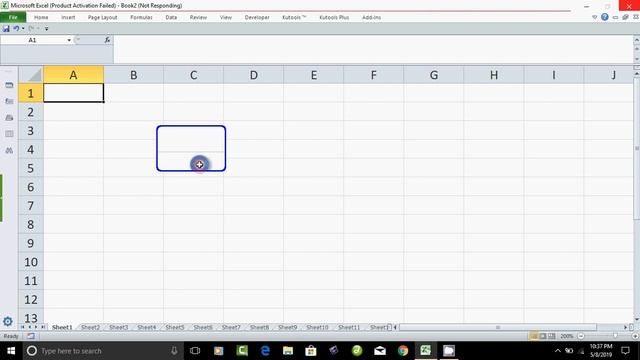
Task: Open the View ribbon tab
Action: click(x=226, y=18)
